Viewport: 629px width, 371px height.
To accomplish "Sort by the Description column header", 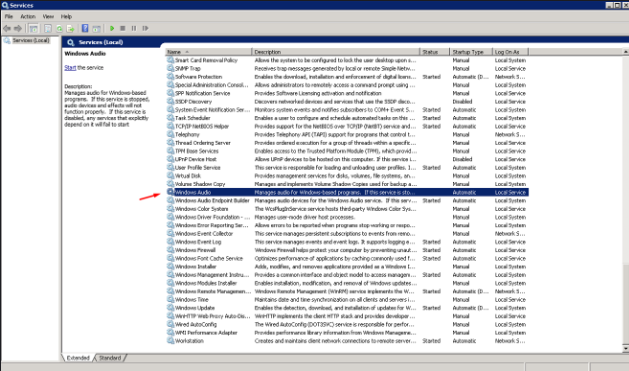I will pyautogui.click(x=336, y=52).
